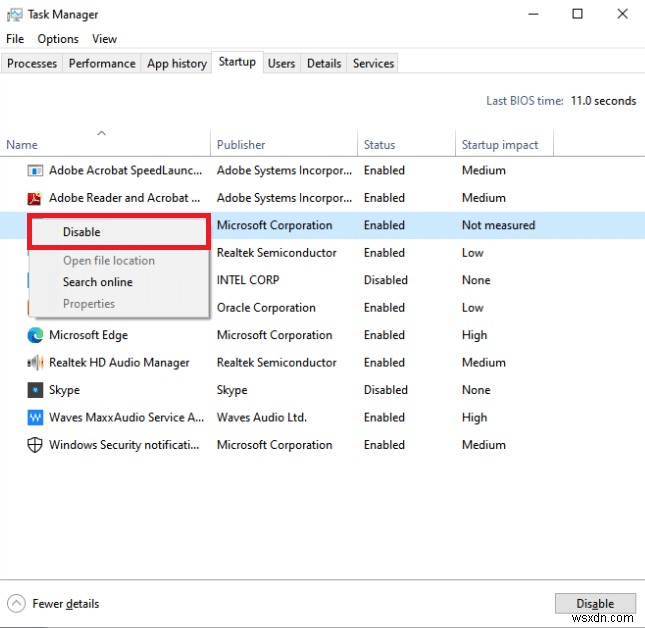Open the View menu
This screenshot has width=645, height=628.
[x=104, y=39]
